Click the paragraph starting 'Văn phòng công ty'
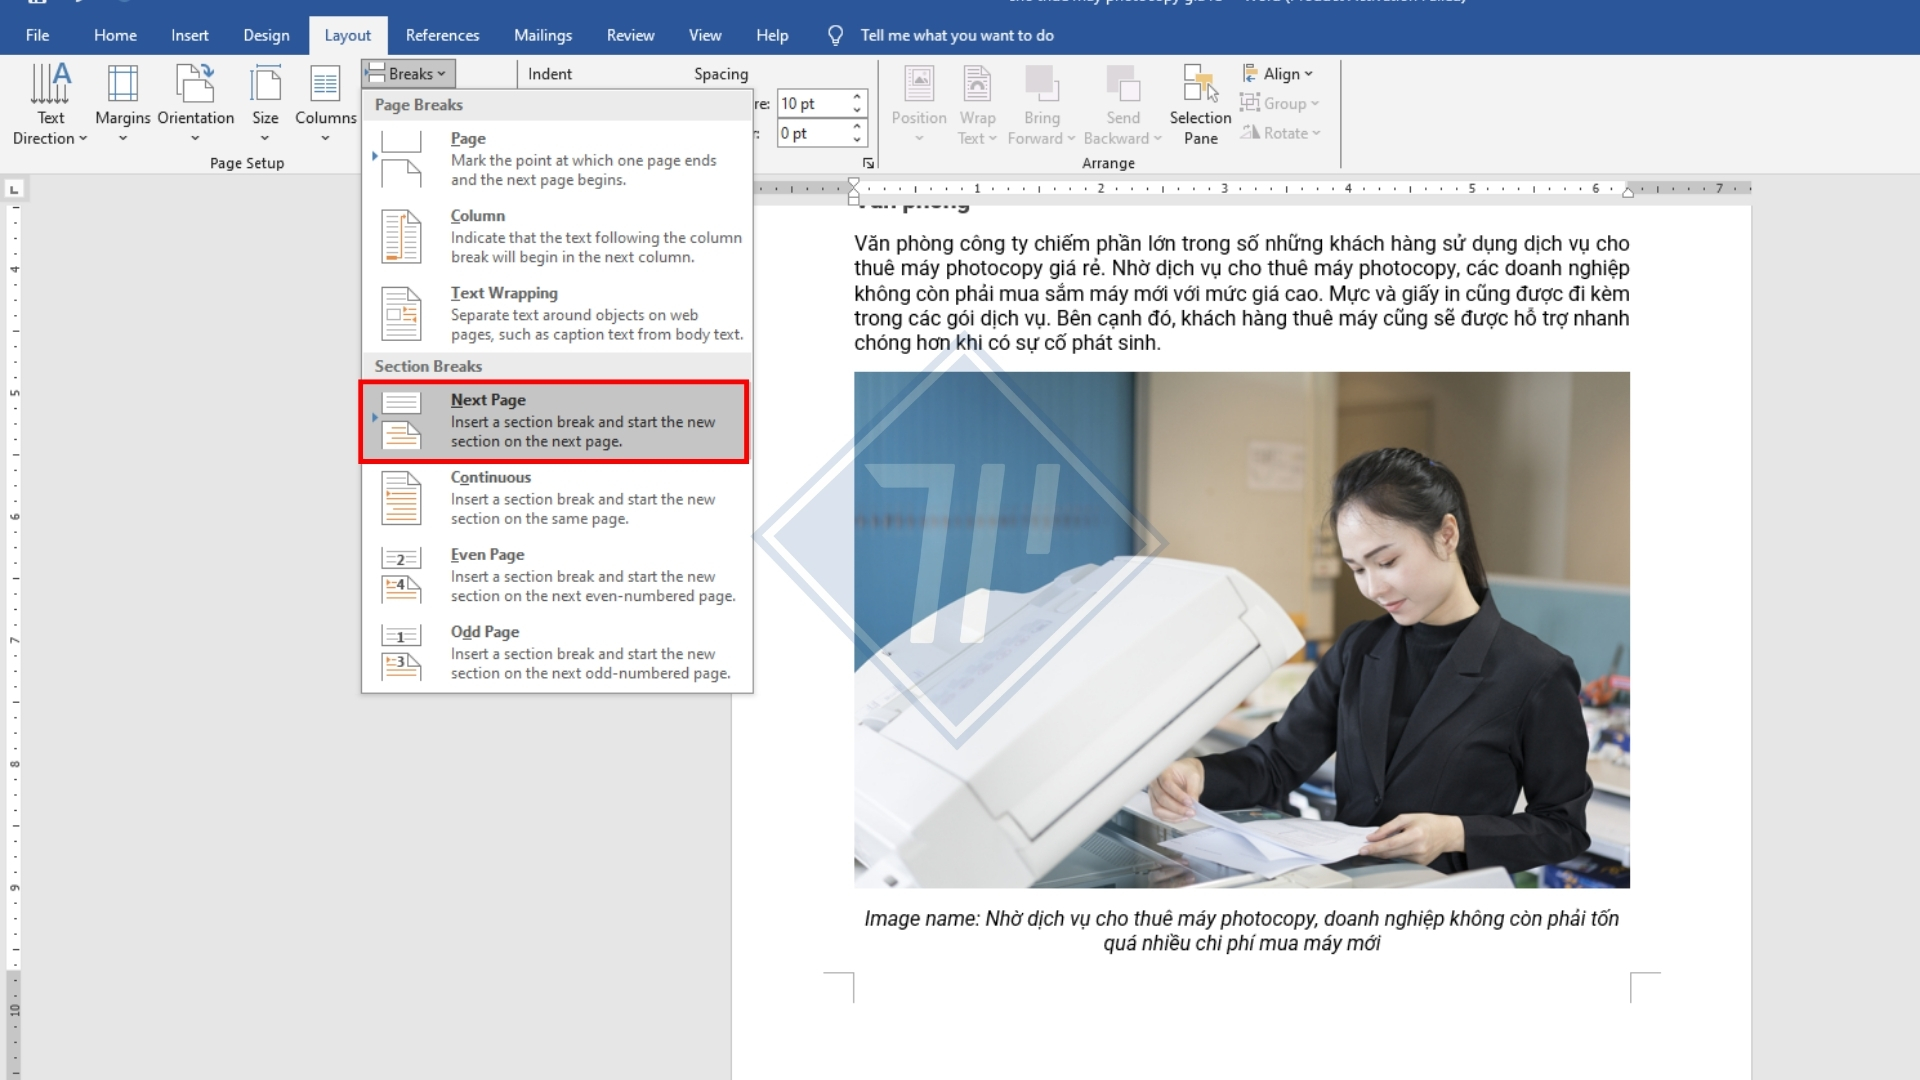 click(1241, 293)
